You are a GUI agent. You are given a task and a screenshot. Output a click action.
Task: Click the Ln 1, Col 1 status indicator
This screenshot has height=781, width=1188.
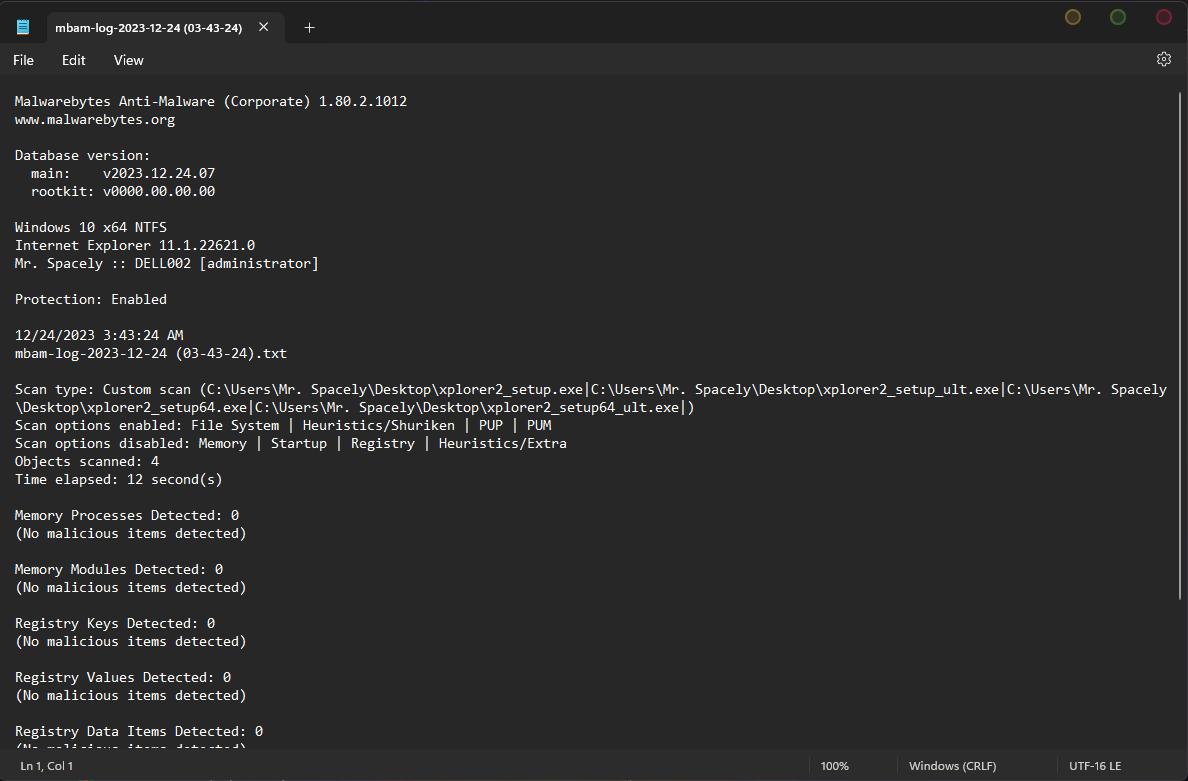pyautogui.click(x=47, y=766)
